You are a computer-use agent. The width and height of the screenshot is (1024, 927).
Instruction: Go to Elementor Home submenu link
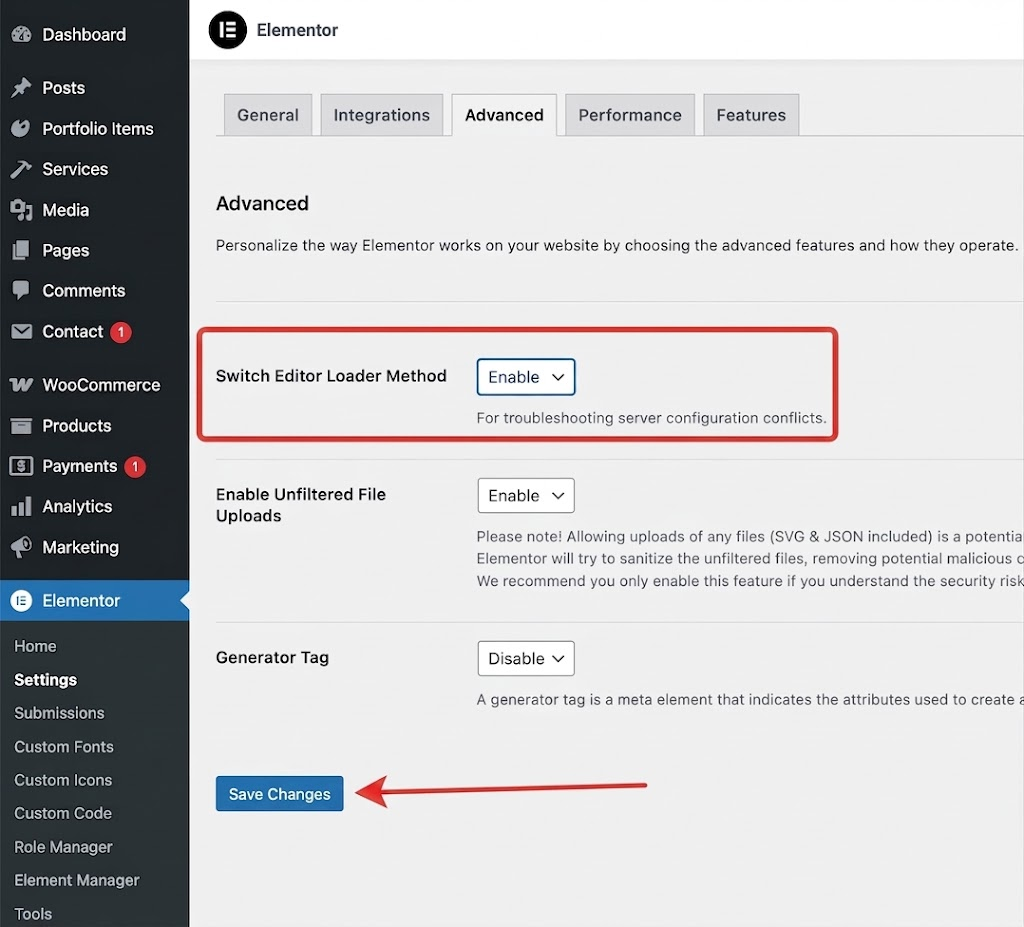[35, 646]
